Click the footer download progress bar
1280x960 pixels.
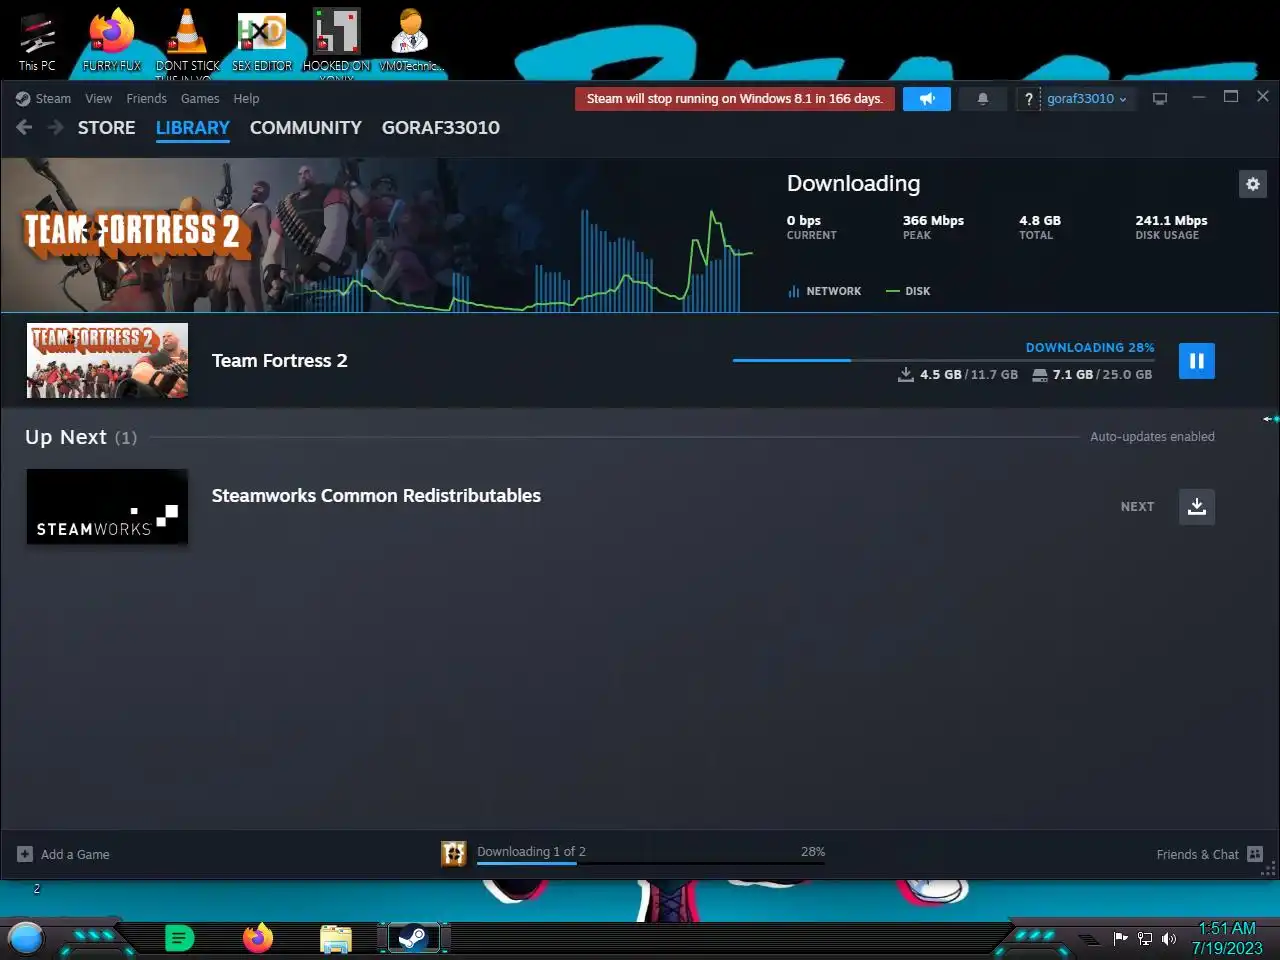click(651, 862)
